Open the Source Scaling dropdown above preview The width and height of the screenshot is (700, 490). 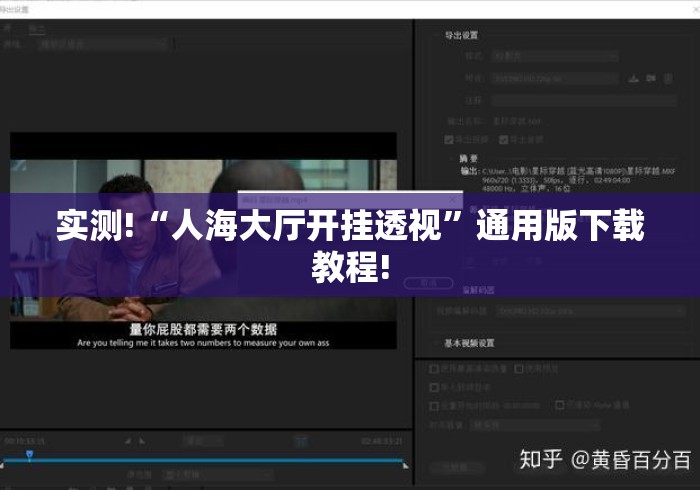click(x=104, y=44)
